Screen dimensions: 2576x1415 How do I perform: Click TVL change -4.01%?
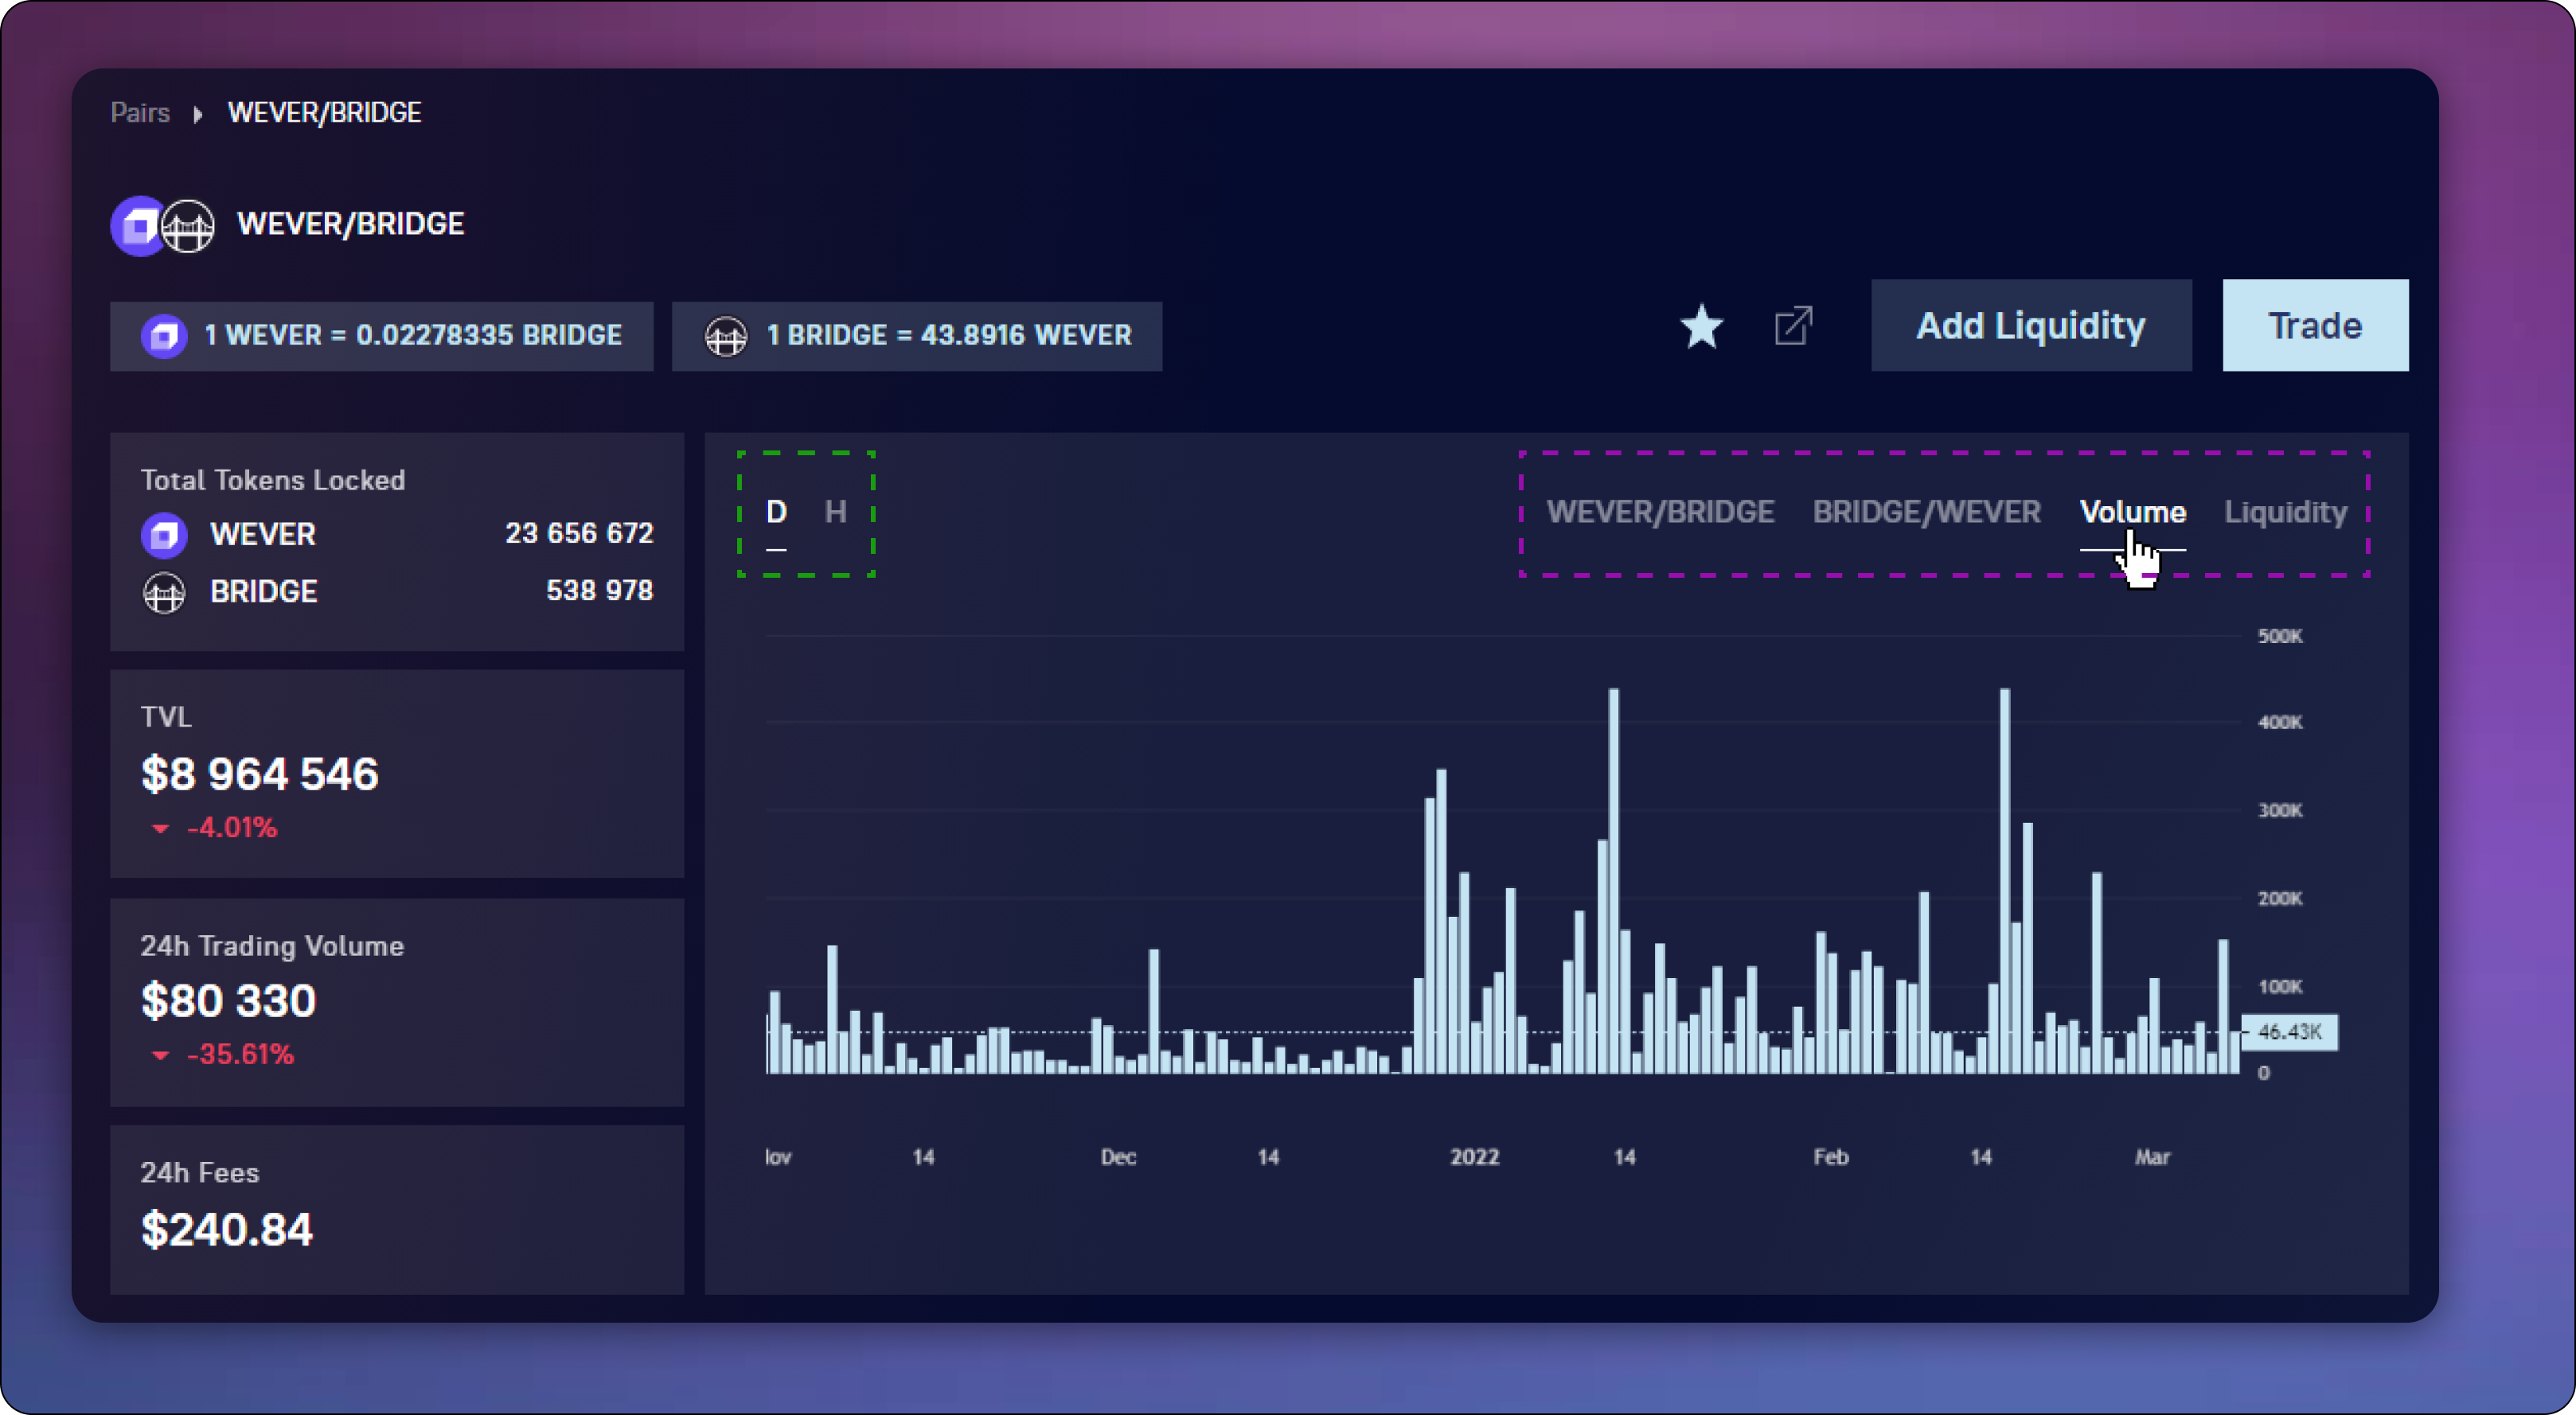[231, 827]
